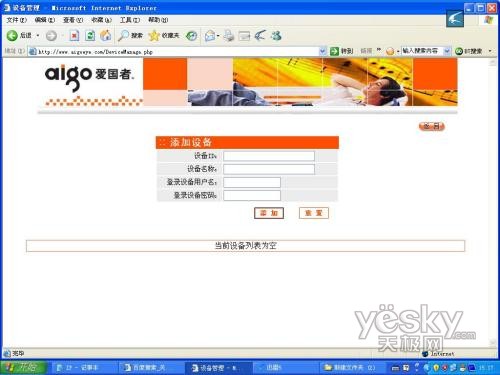Open the Search (搜索) toolbar button

pos(130,35)
